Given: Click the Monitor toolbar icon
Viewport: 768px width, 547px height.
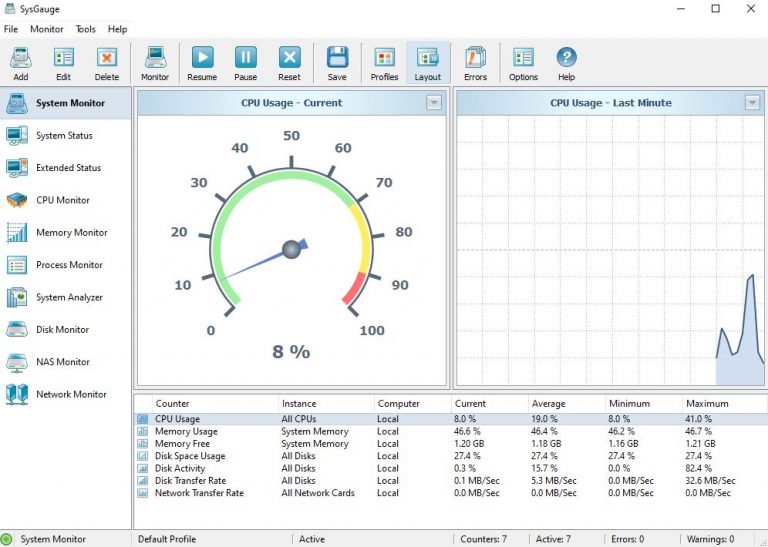Looking at the screenshot, I should 155,63.
